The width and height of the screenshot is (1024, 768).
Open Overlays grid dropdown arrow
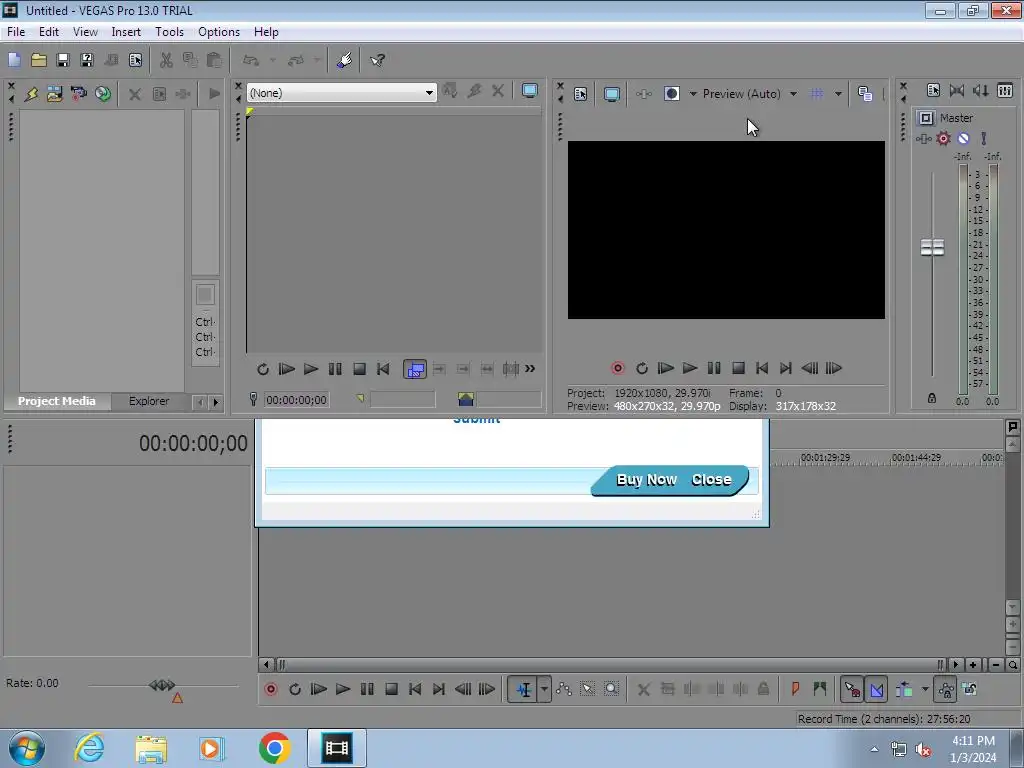click(x=838, y=94)
